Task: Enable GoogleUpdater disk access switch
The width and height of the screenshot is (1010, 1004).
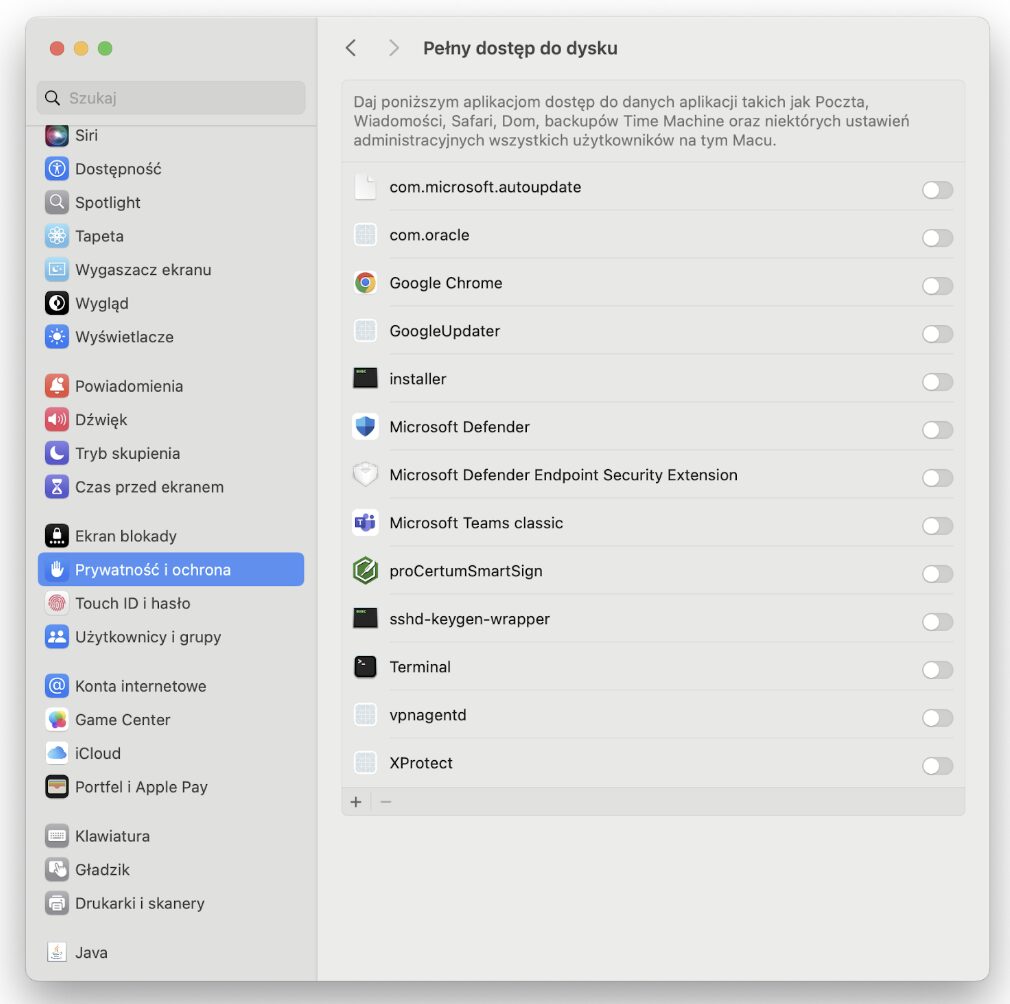Action: [937, 334]
